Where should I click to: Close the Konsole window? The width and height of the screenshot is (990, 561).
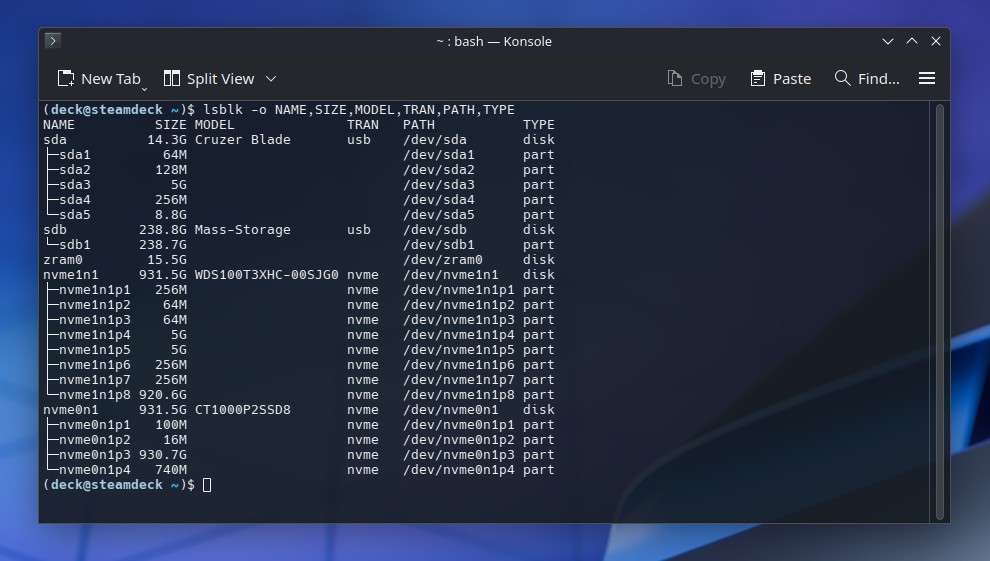[x=936, y=41]
